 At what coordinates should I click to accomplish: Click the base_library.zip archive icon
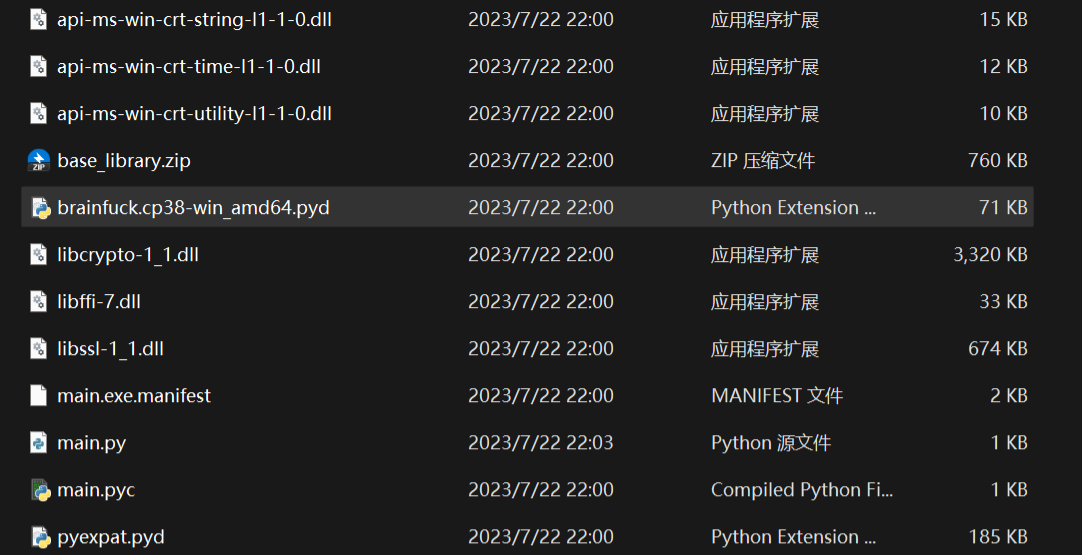coord(39,160)
